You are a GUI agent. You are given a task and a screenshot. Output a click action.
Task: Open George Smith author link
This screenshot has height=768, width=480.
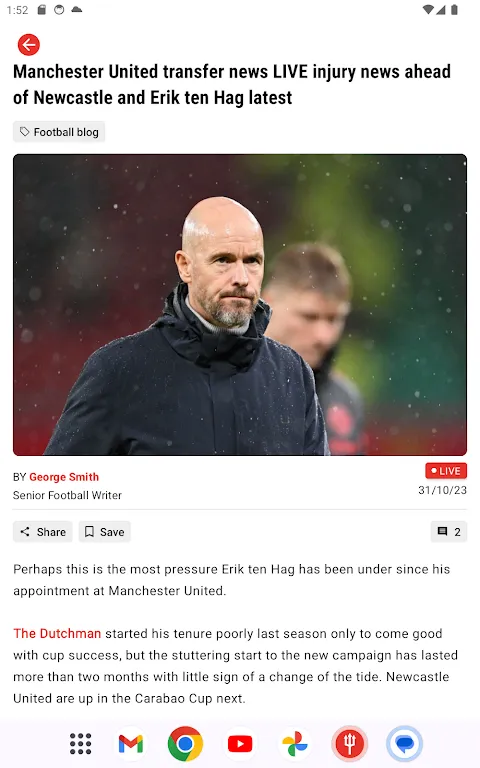[64, 477]
